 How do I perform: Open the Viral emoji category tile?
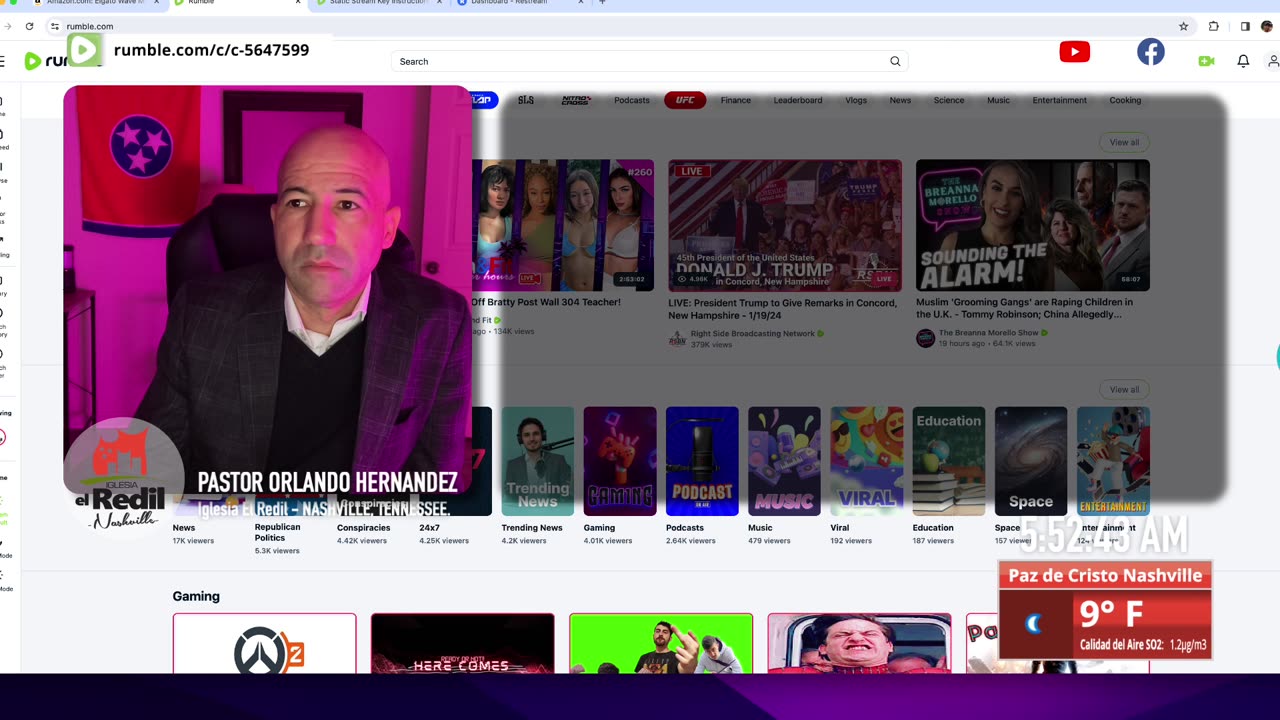tap(866, 461)
